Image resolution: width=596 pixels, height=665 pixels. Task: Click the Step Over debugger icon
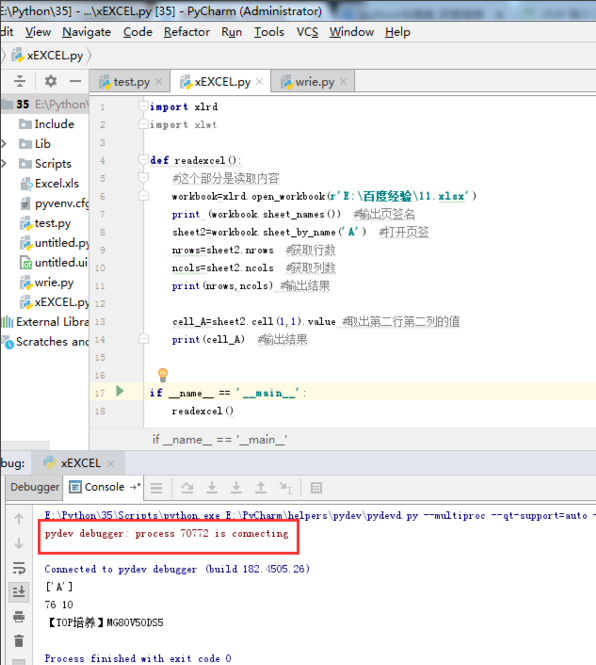(187, 488)
